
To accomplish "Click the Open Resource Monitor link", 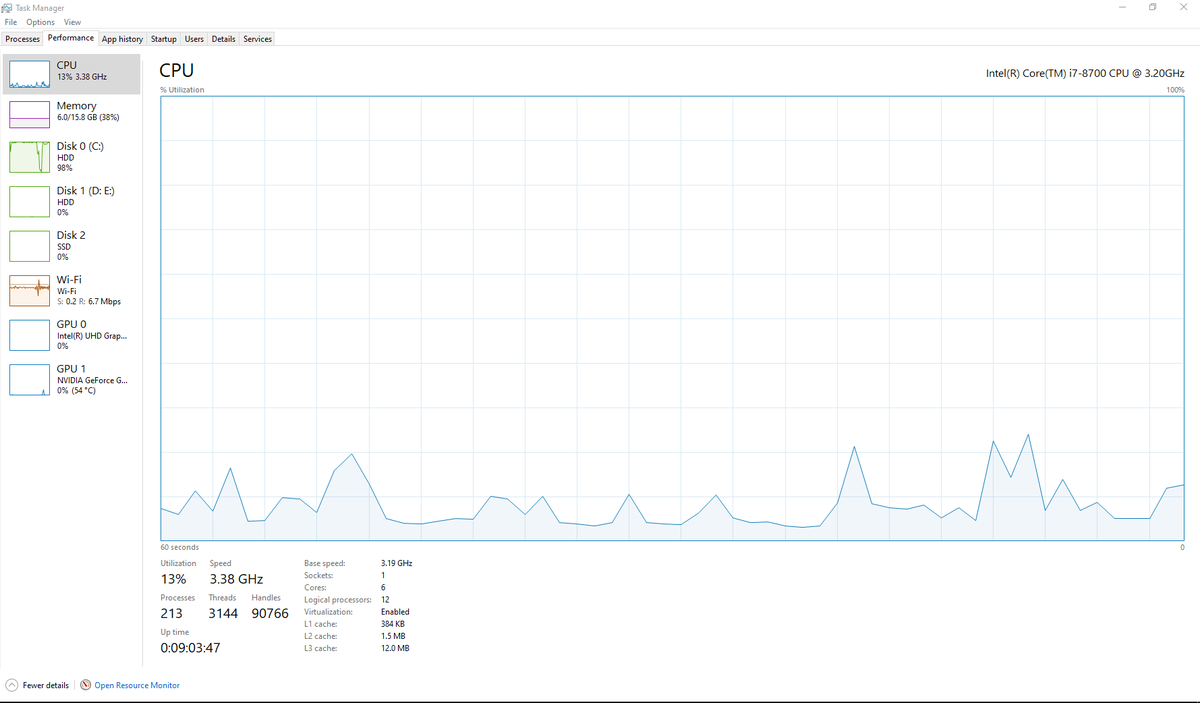I will [137, 685].
